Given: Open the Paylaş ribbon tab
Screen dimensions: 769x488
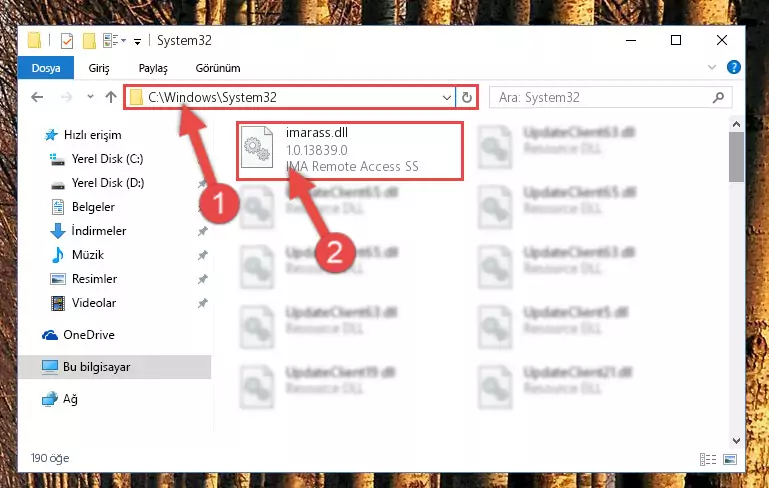Looking at the screenshot, I should (x=153, y=68).
